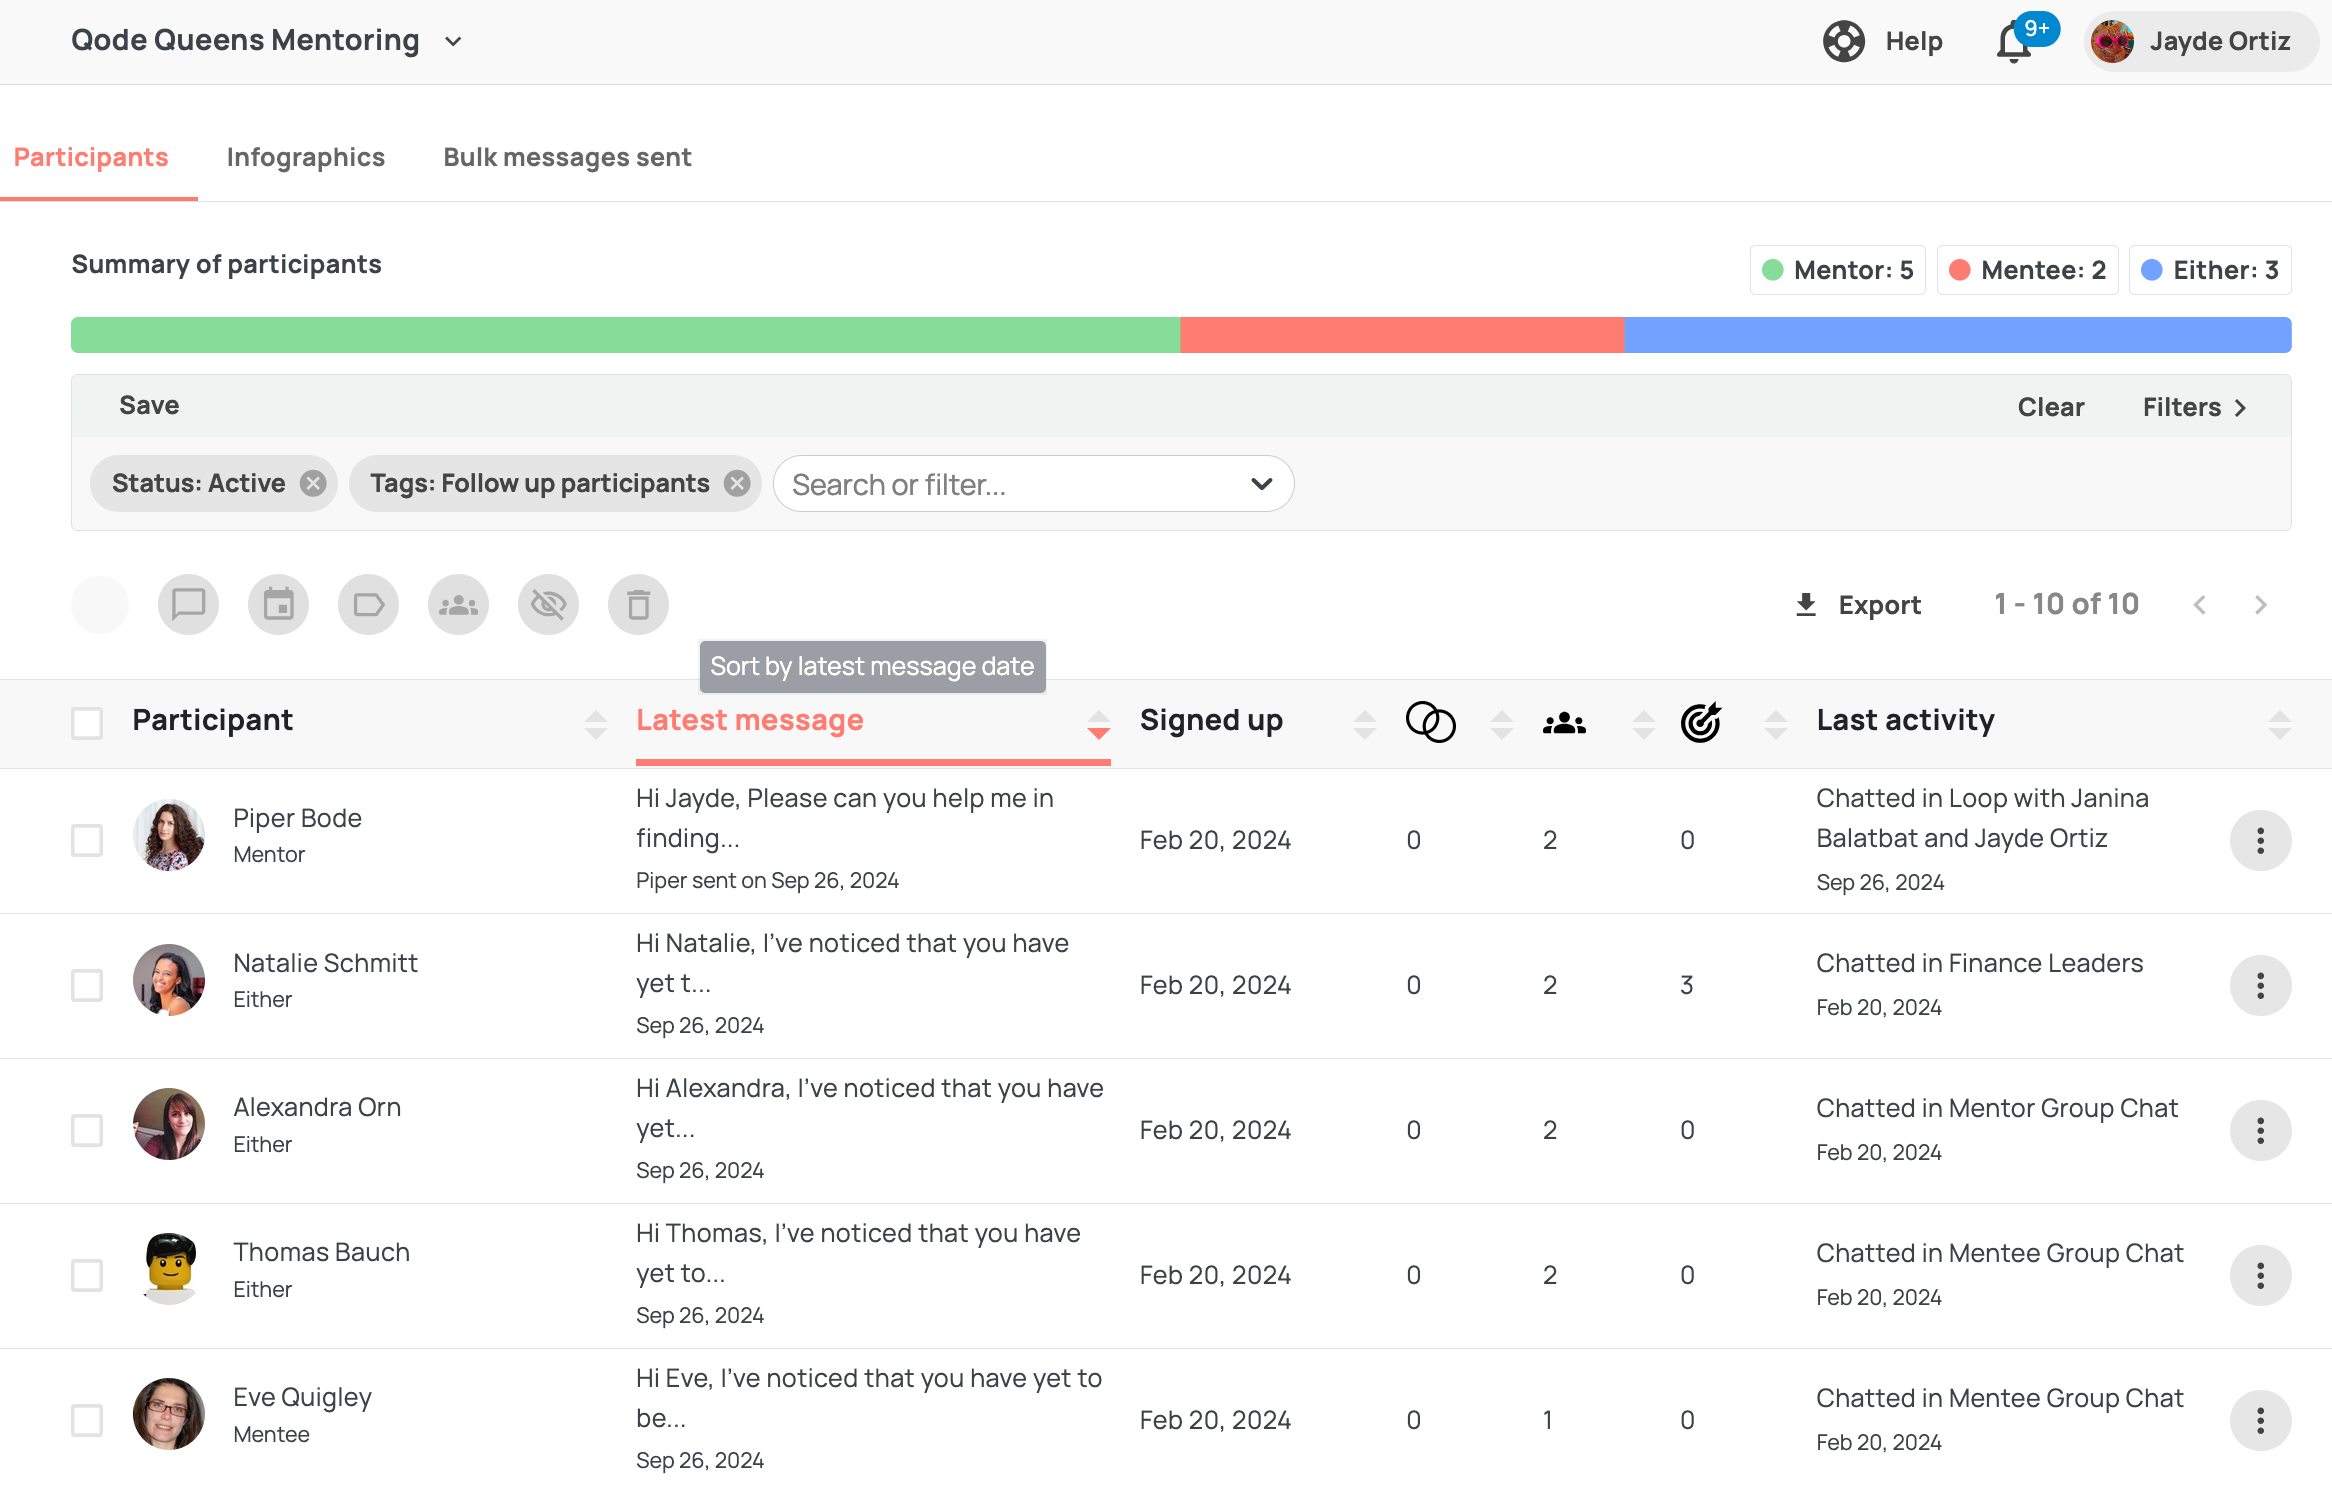Switch to the Infographics tab
Image resolution: width=2332 pixels, height=1490 pixels.
306,157
